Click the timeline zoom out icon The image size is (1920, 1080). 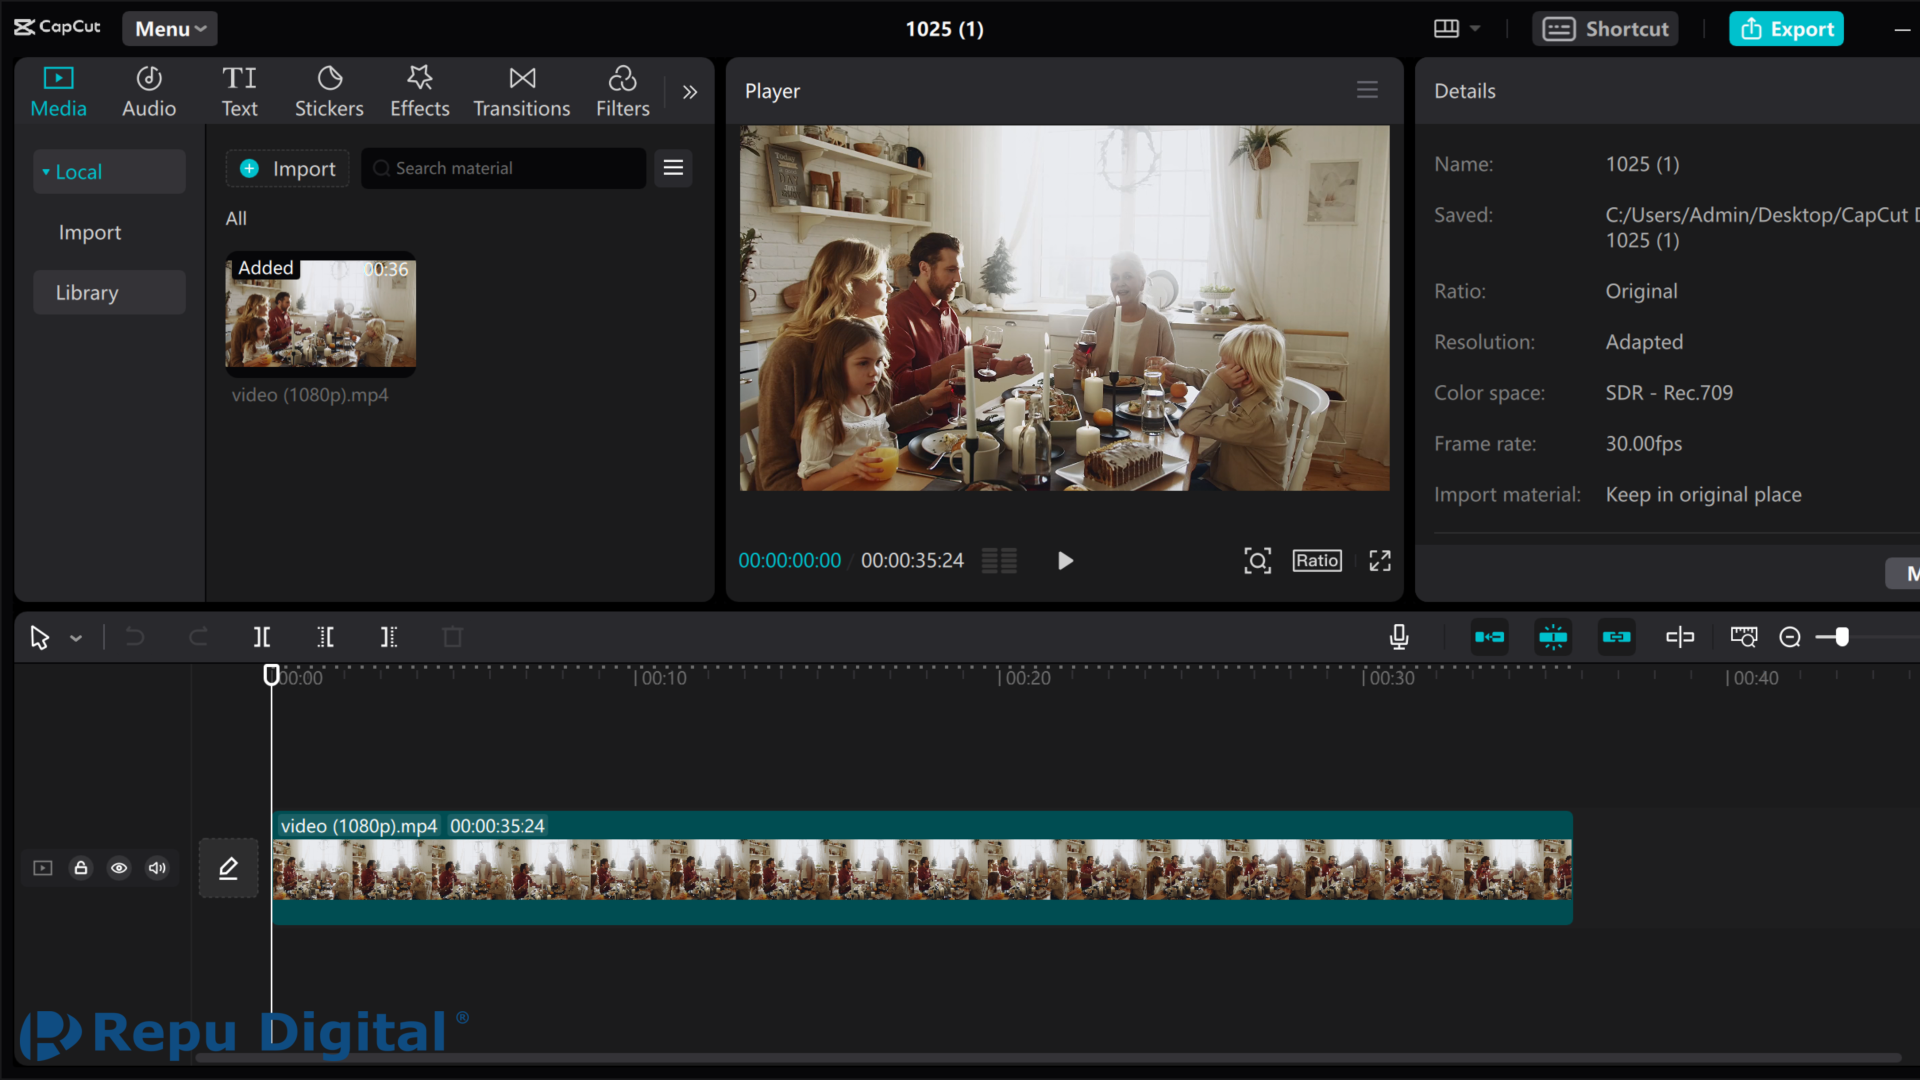point(1790,637)
